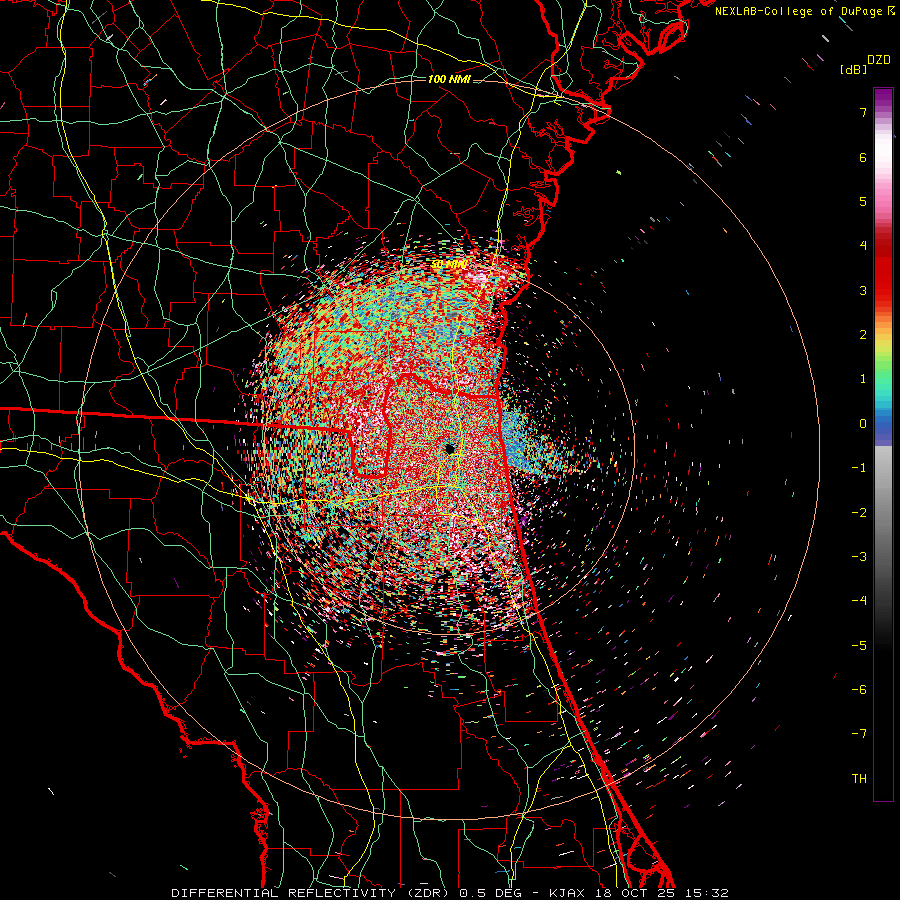Click the TH threshold label on scale
Screen dimensions: 900x900
tap(859, 779)
